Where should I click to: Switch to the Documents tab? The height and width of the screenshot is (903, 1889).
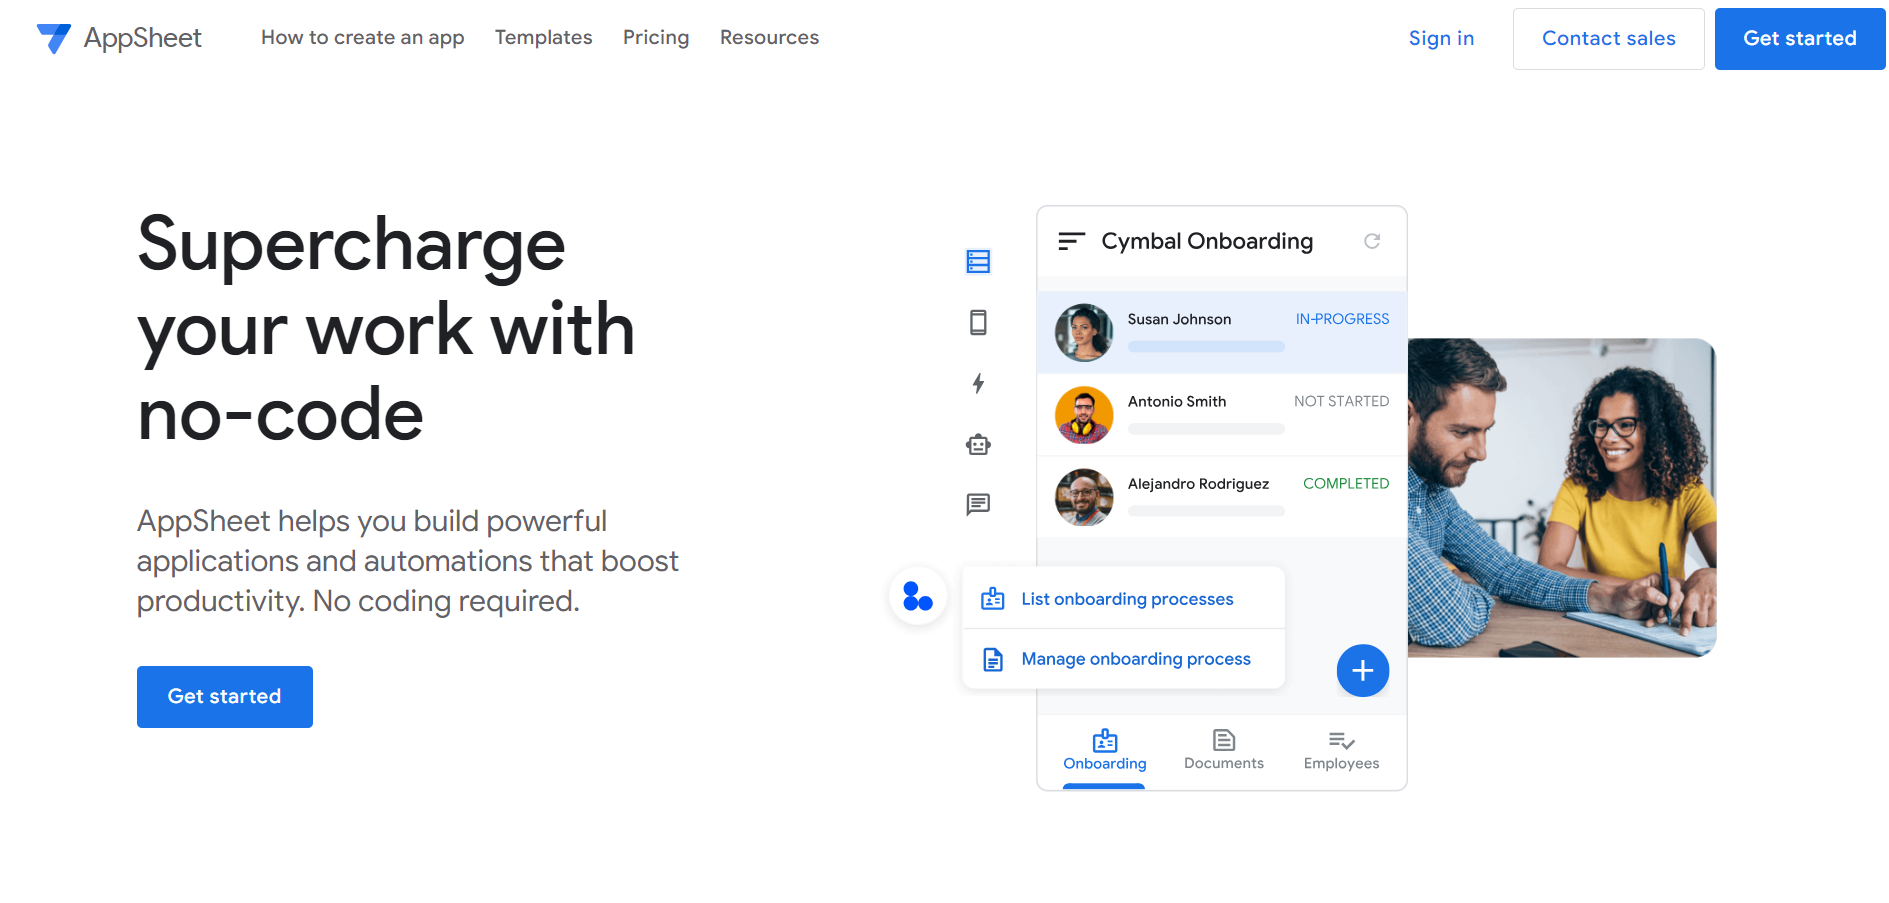(x=1223, y=751)
